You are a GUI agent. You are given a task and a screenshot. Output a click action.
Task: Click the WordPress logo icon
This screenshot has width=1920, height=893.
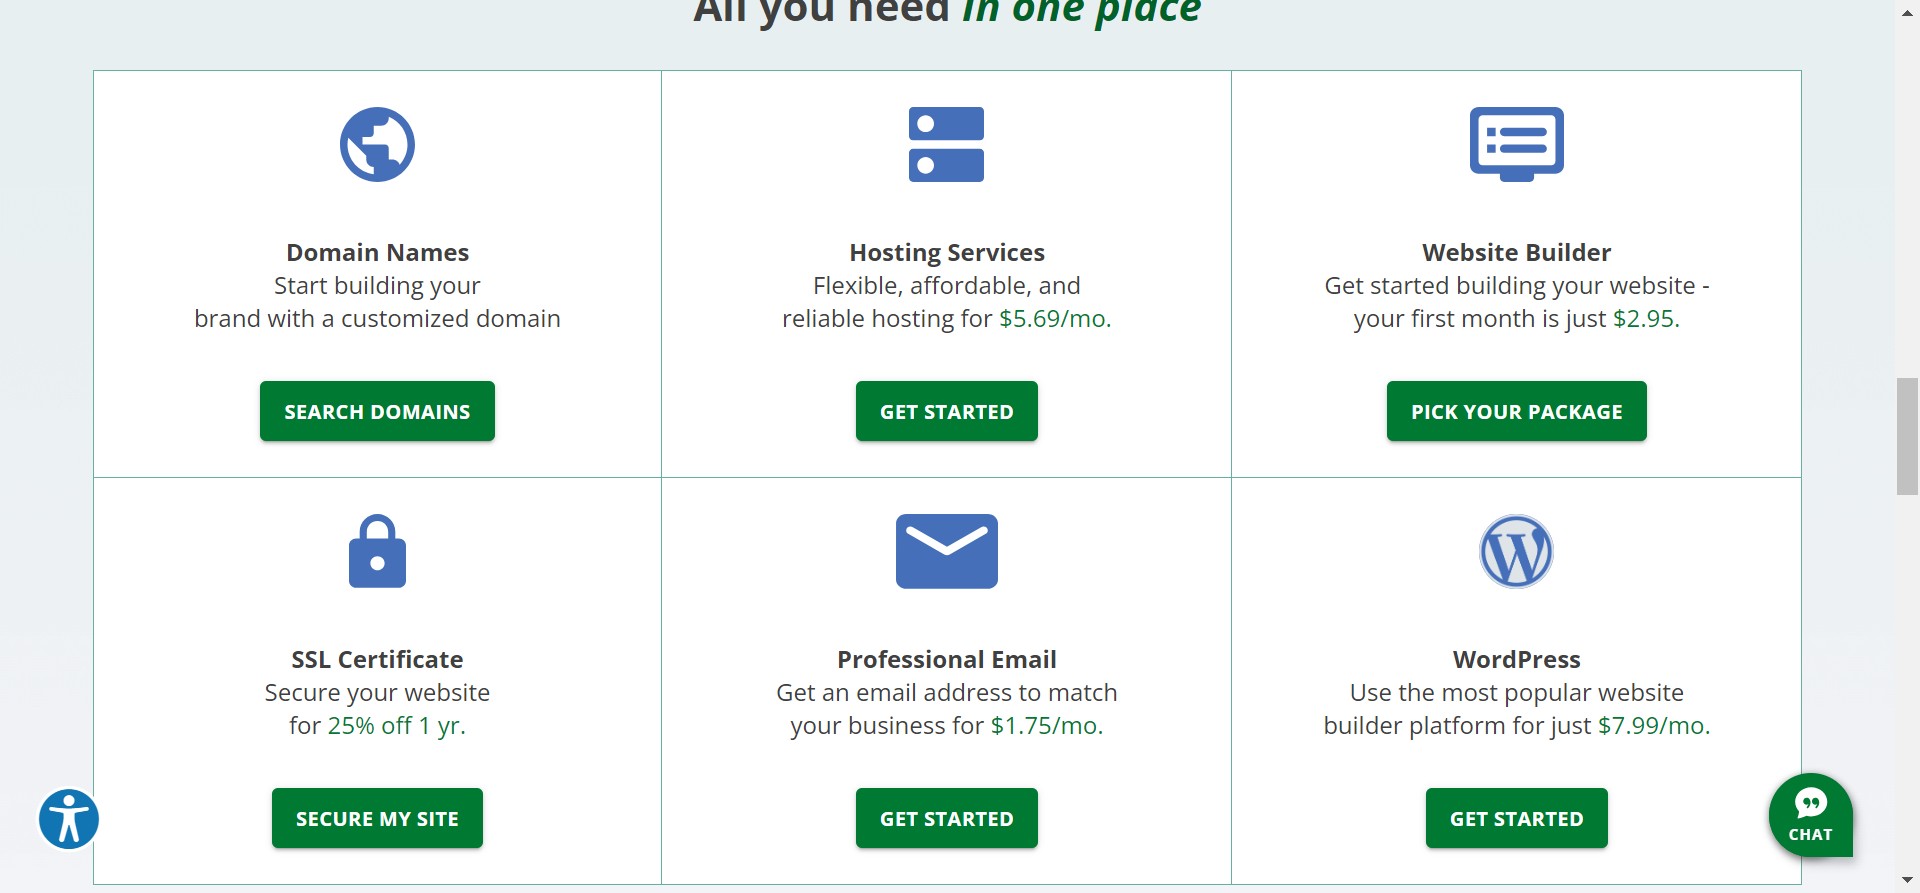coord(1516,552)
